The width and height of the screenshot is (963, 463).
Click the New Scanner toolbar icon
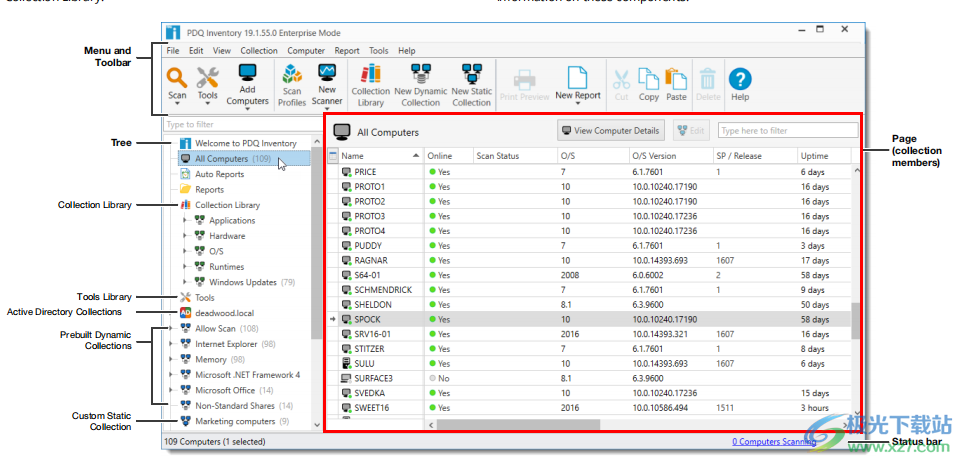[327, 73]
